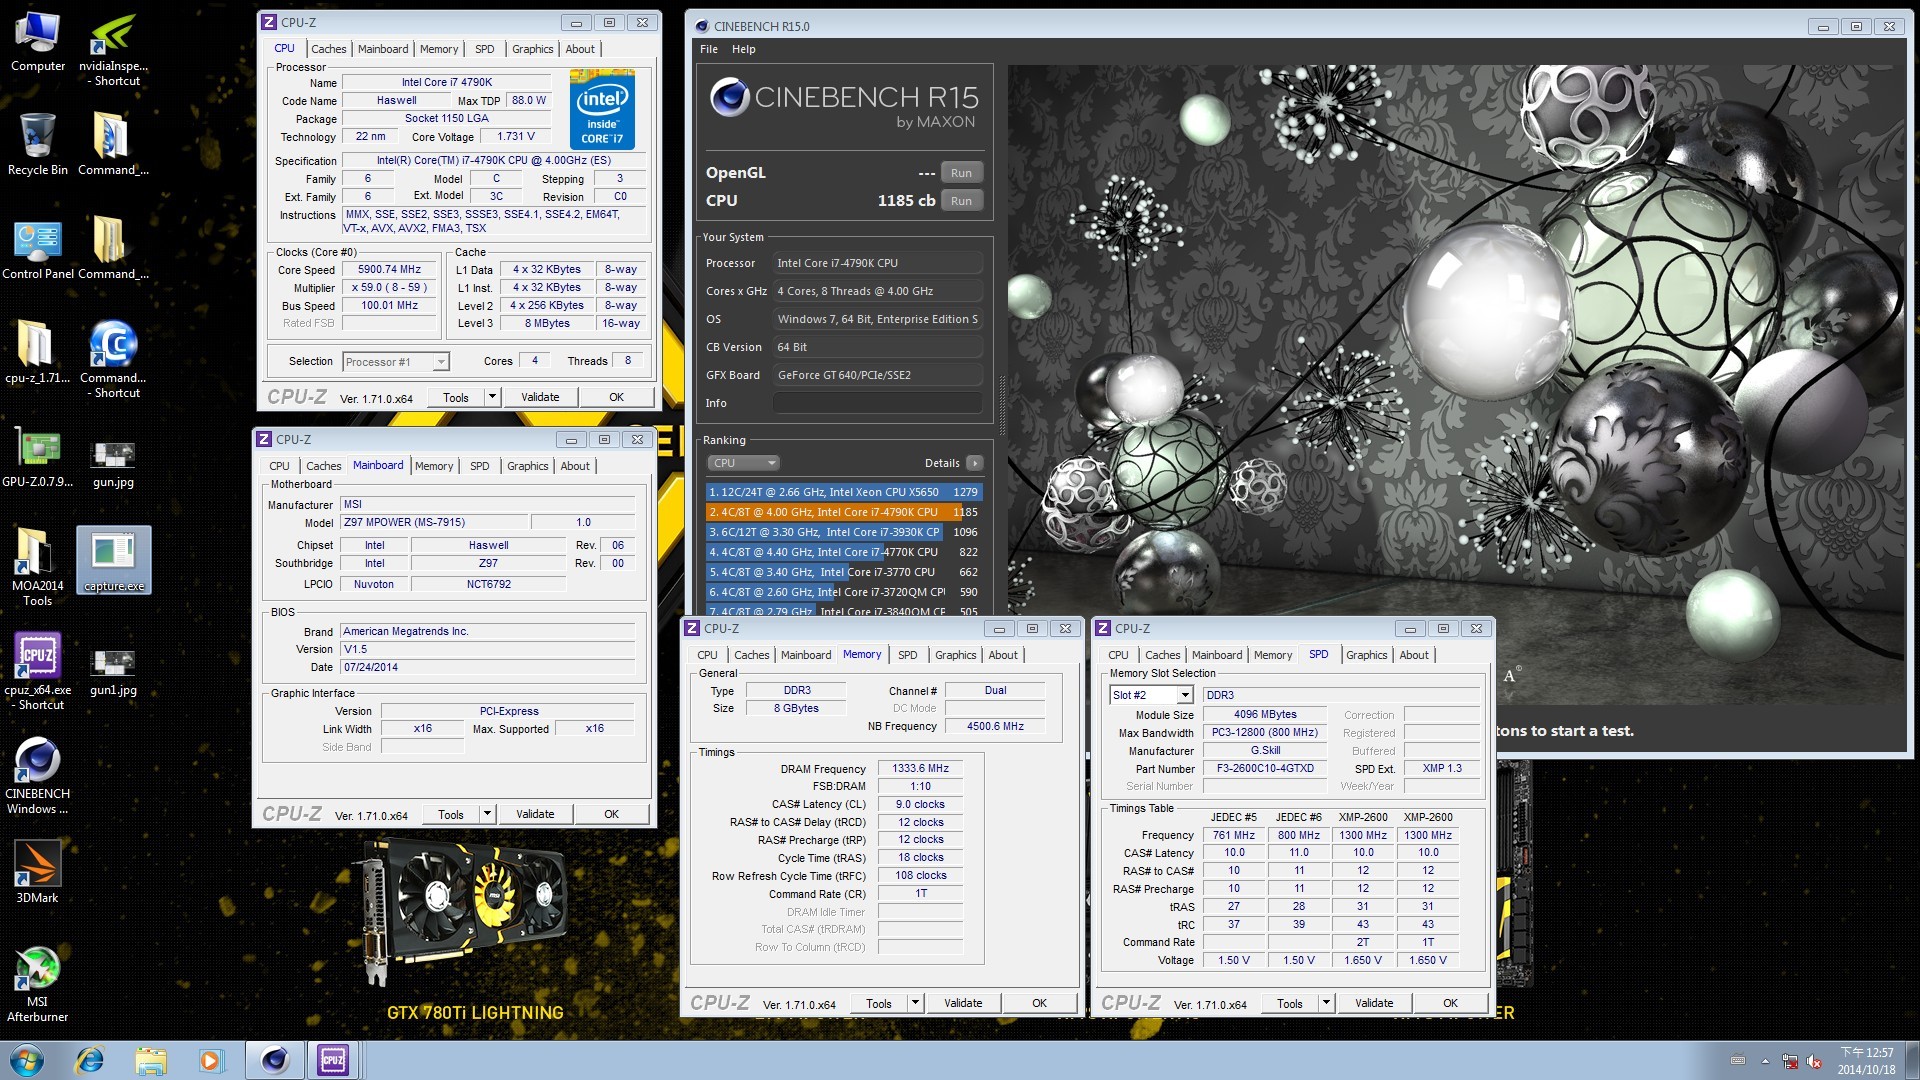Open the Recycle Bin icon
Viewport: 1920px width, 1080px height.
[38, 145]
